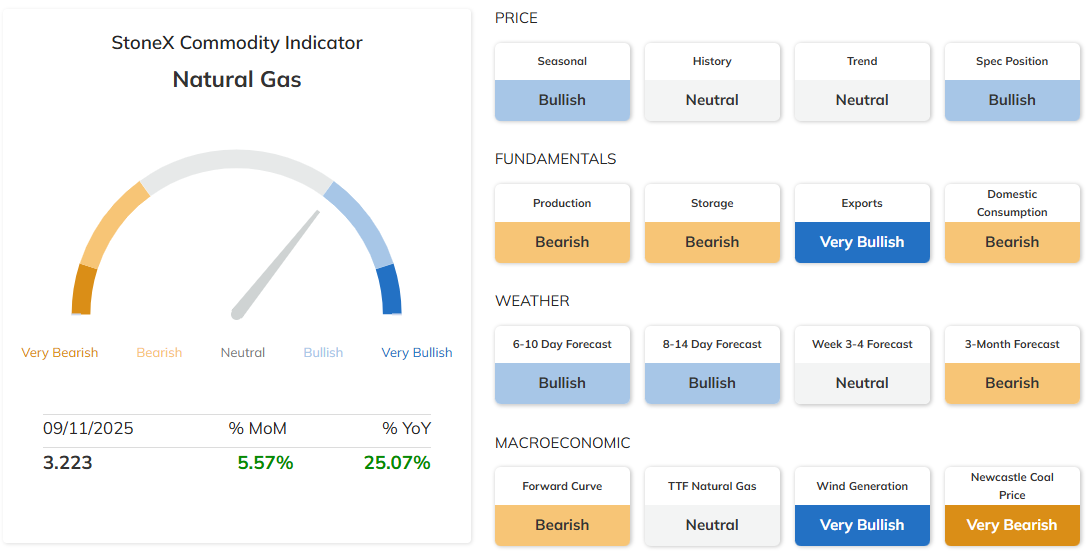1087x555 pixels.
Task: Click the grey Neutral gauge arc
Action: tap(236, 161)
